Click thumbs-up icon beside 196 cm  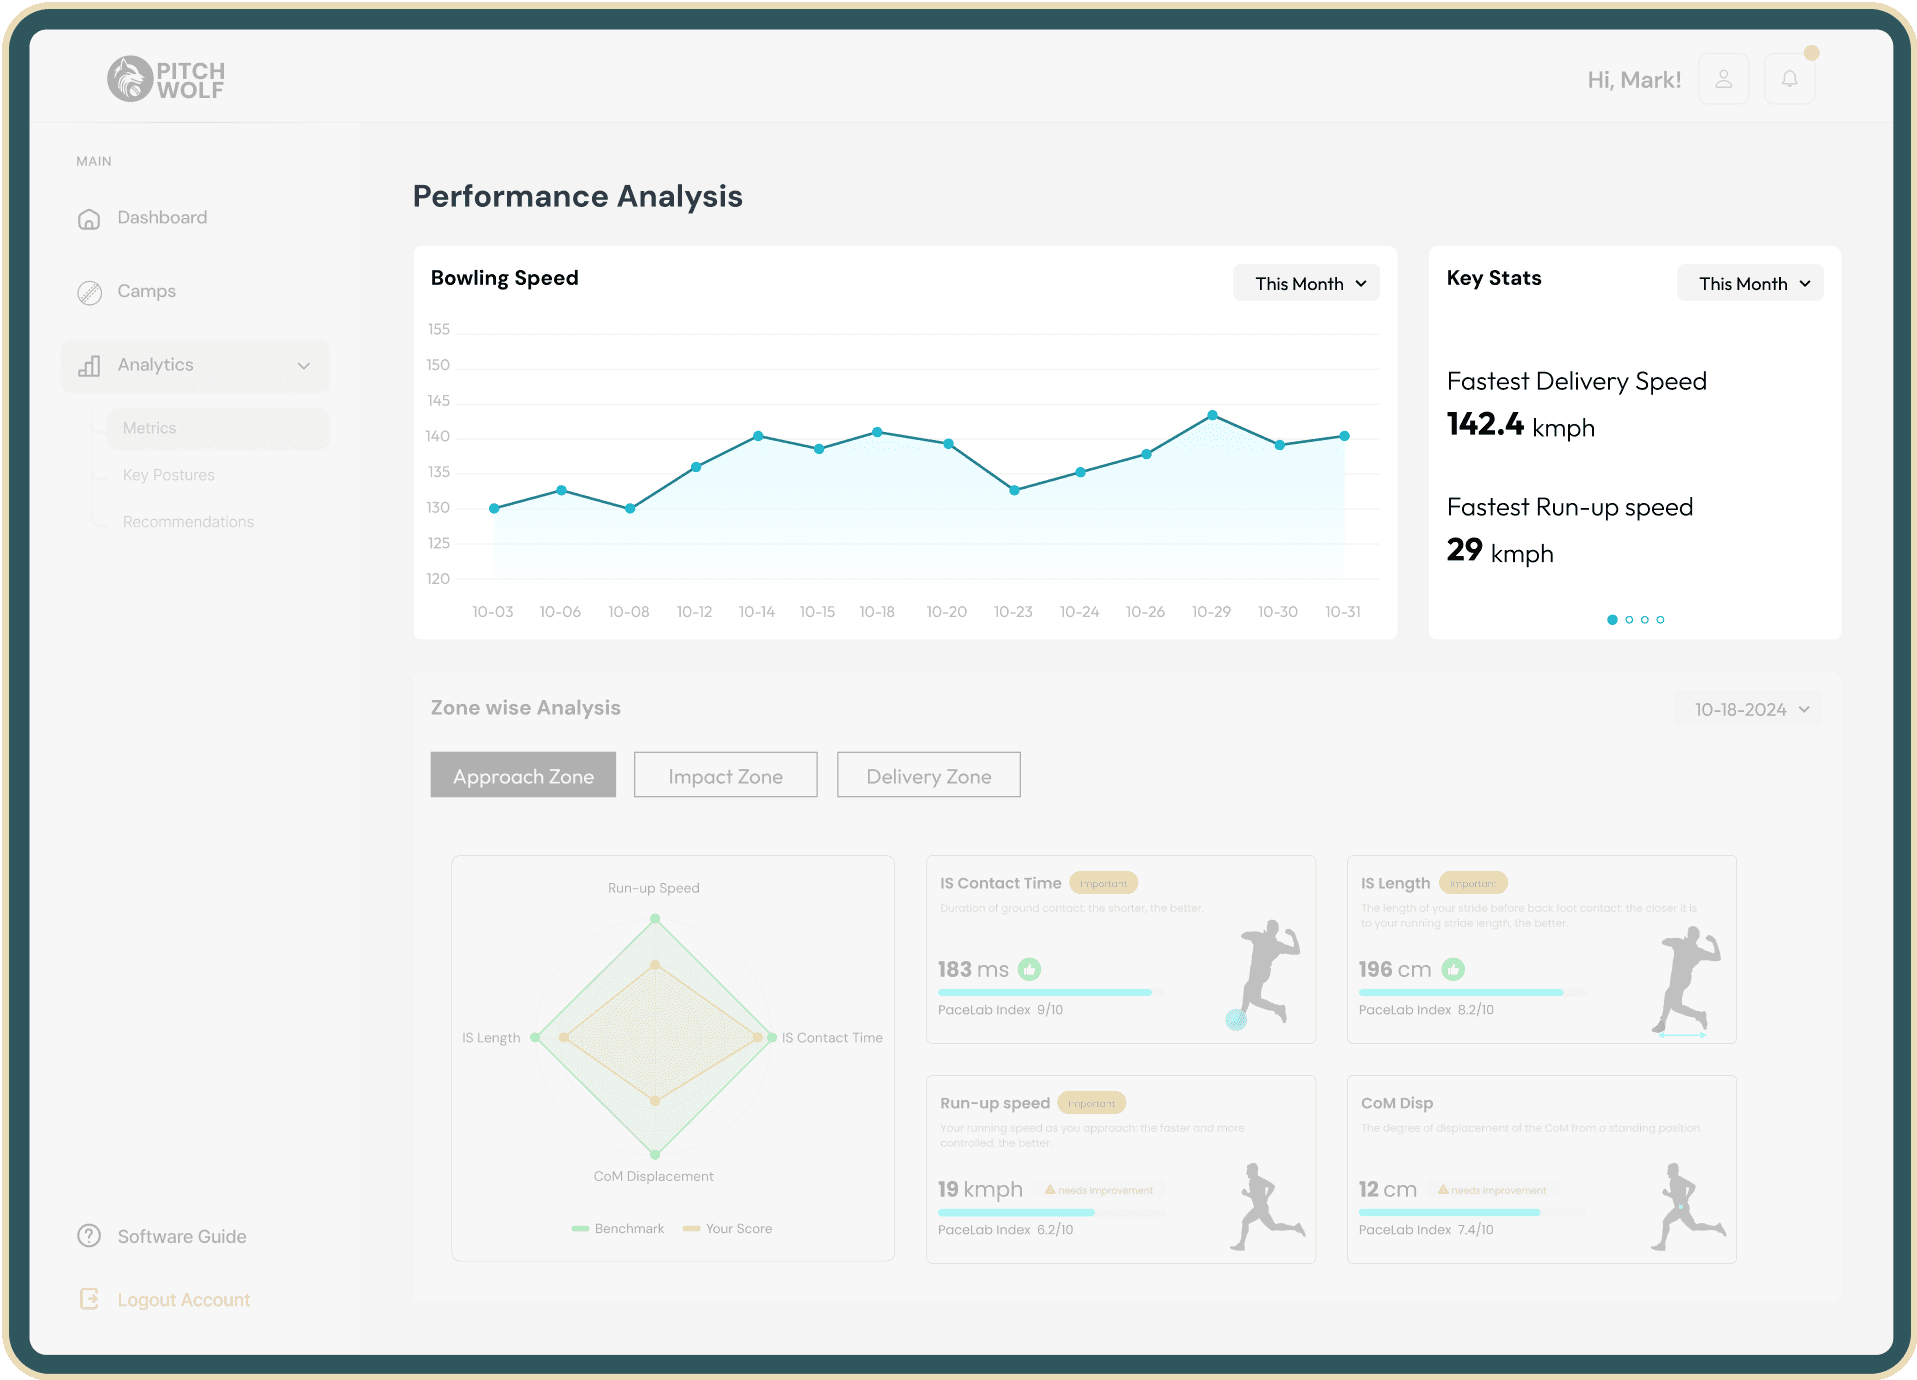(1453, 969)
